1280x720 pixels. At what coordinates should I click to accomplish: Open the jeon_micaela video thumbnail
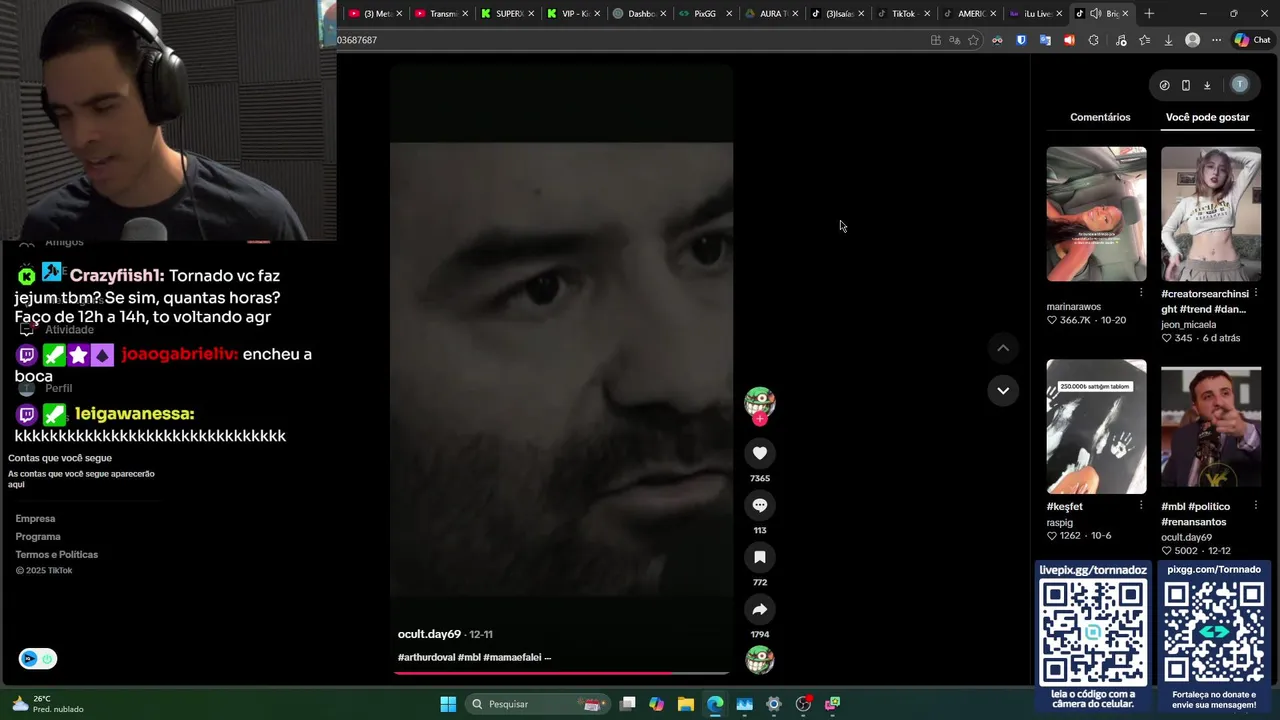tap(1211, 214)
